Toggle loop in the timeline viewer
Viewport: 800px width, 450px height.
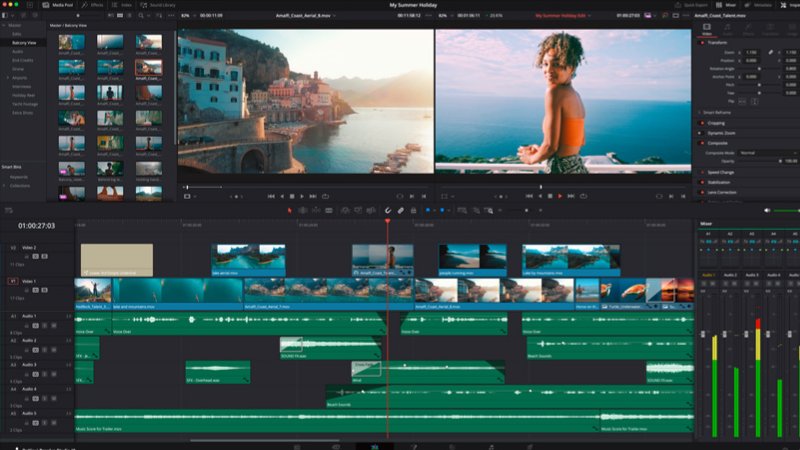point(583,196)
